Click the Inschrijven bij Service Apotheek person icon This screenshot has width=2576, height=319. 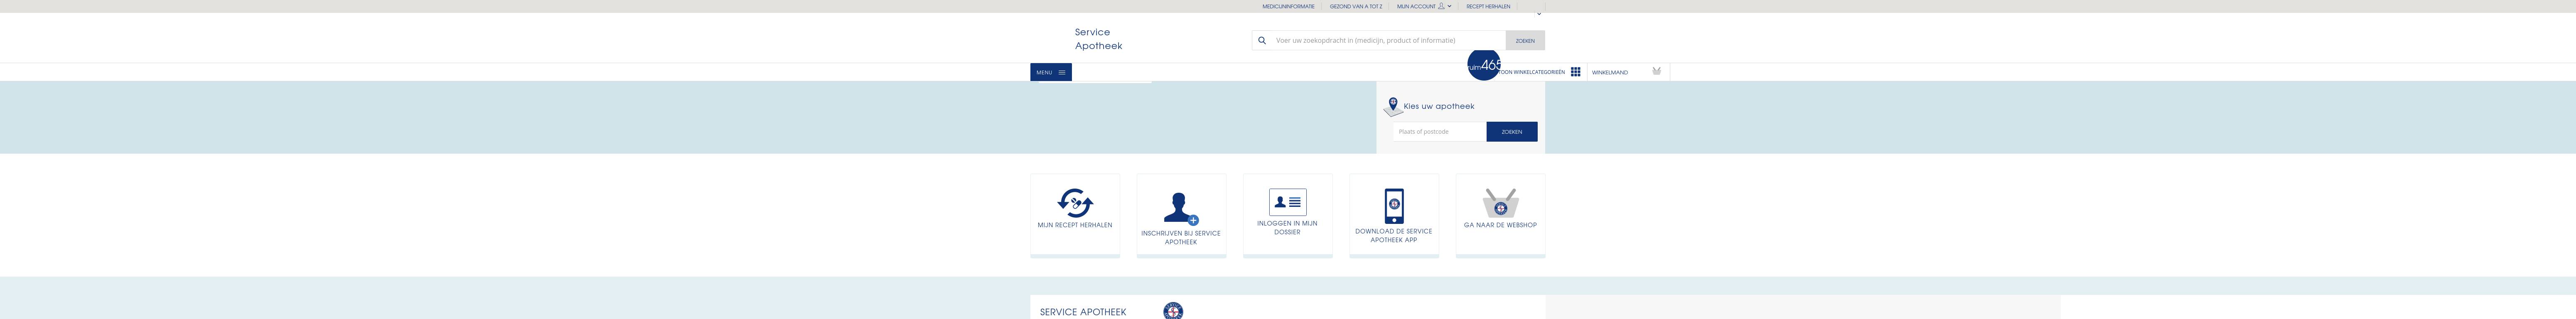[x=1180, y=208]
